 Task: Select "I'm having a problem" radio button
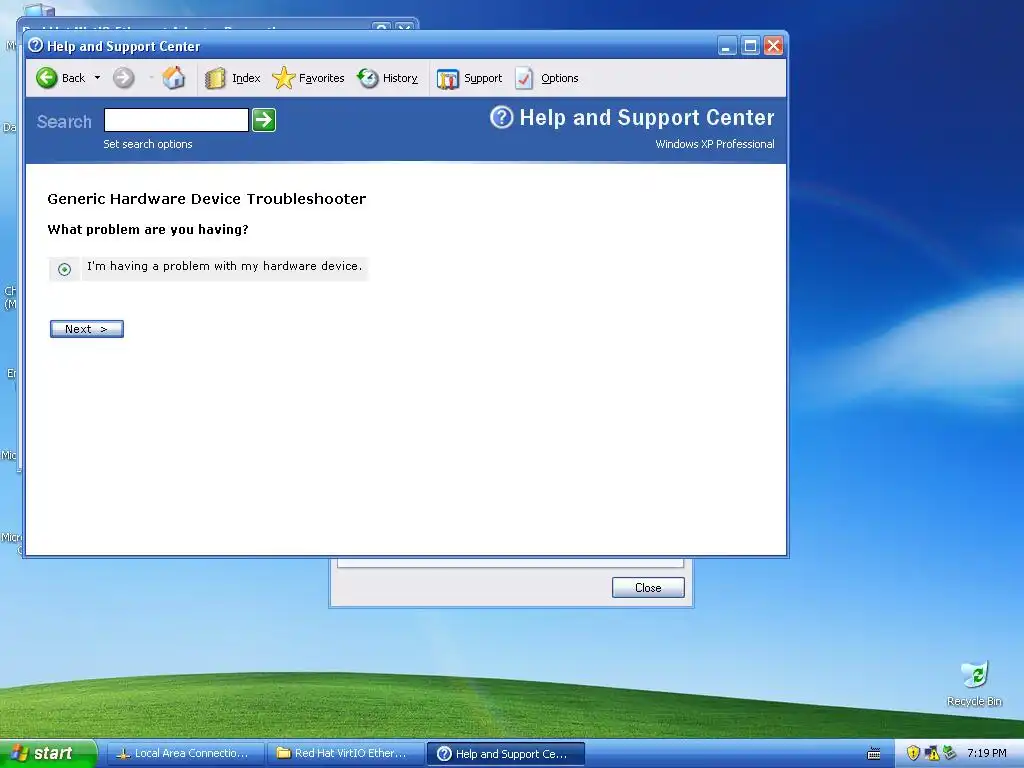pyautogui.click(x=64, y=269)
